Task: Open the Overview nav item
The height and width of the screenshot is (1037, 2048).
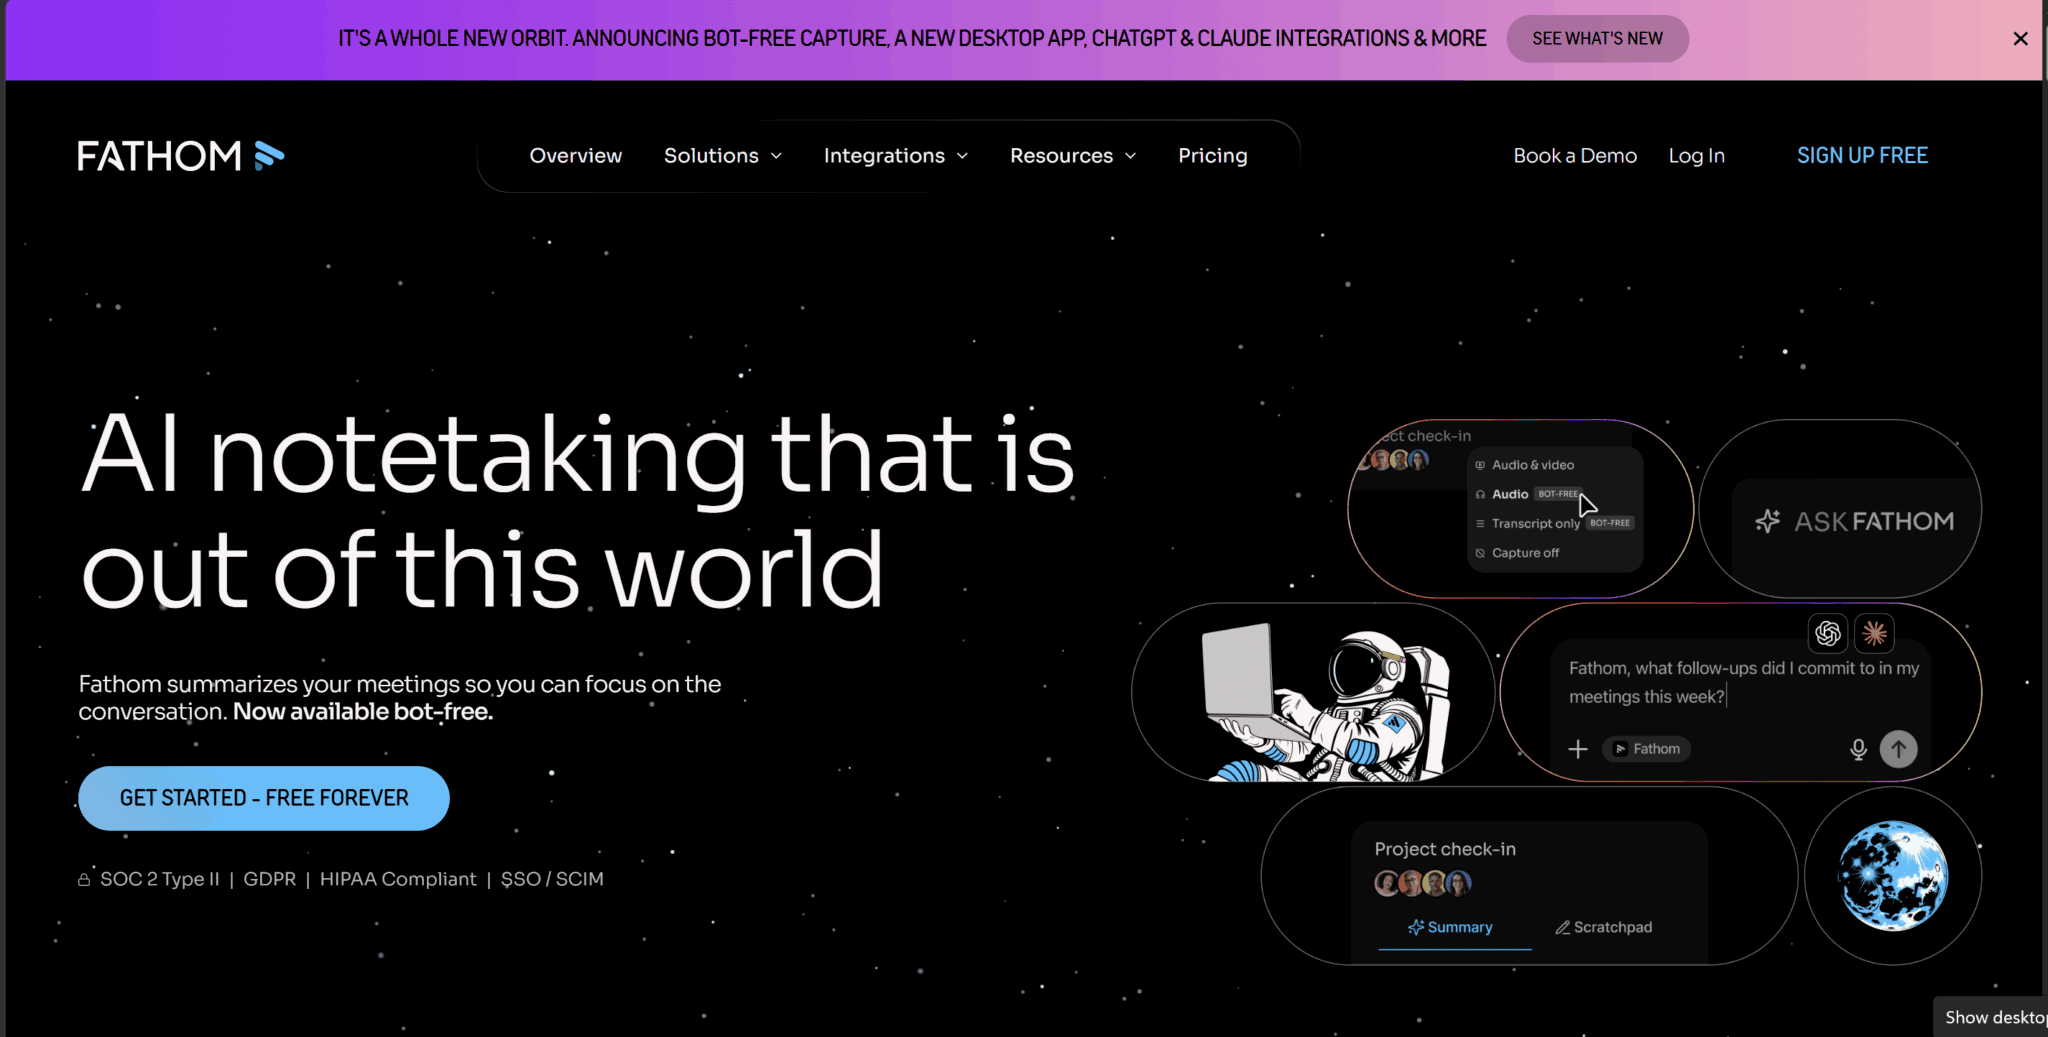Action: [x=576, y=155]
